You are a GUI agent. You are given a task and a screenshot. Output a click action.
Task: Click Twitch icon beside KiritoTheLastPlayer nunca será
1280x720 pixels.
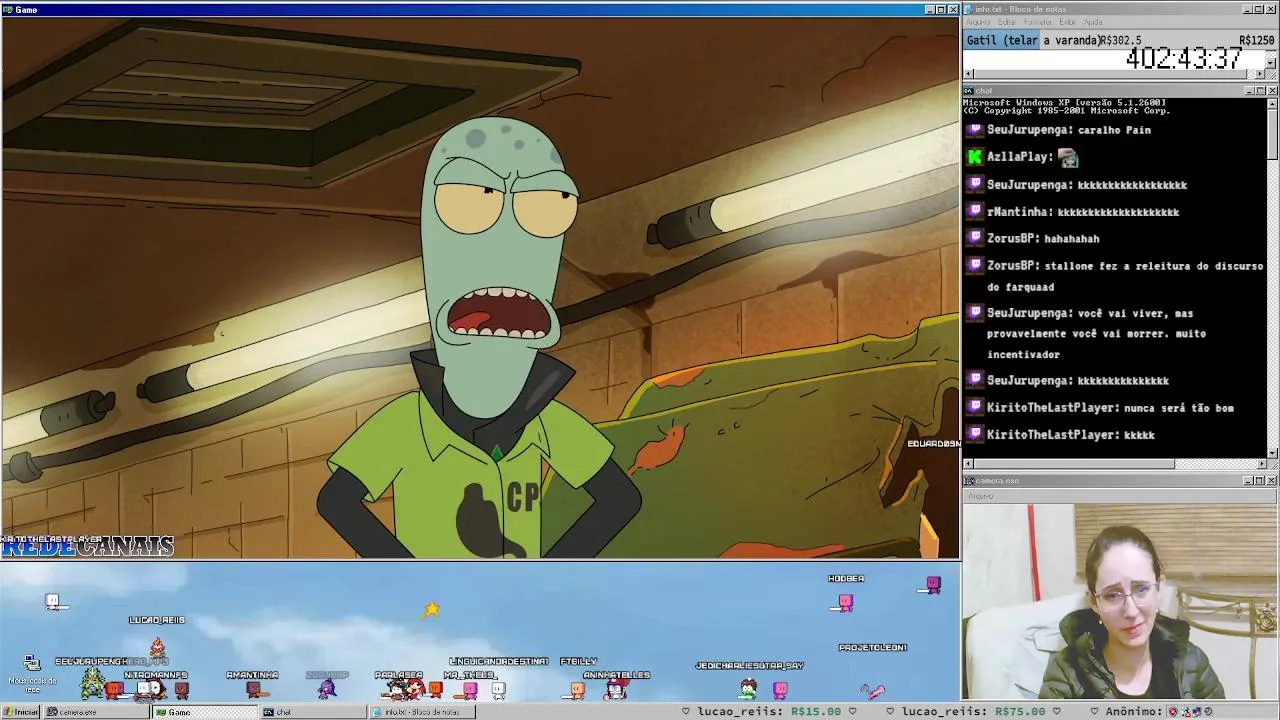(975, 407)
